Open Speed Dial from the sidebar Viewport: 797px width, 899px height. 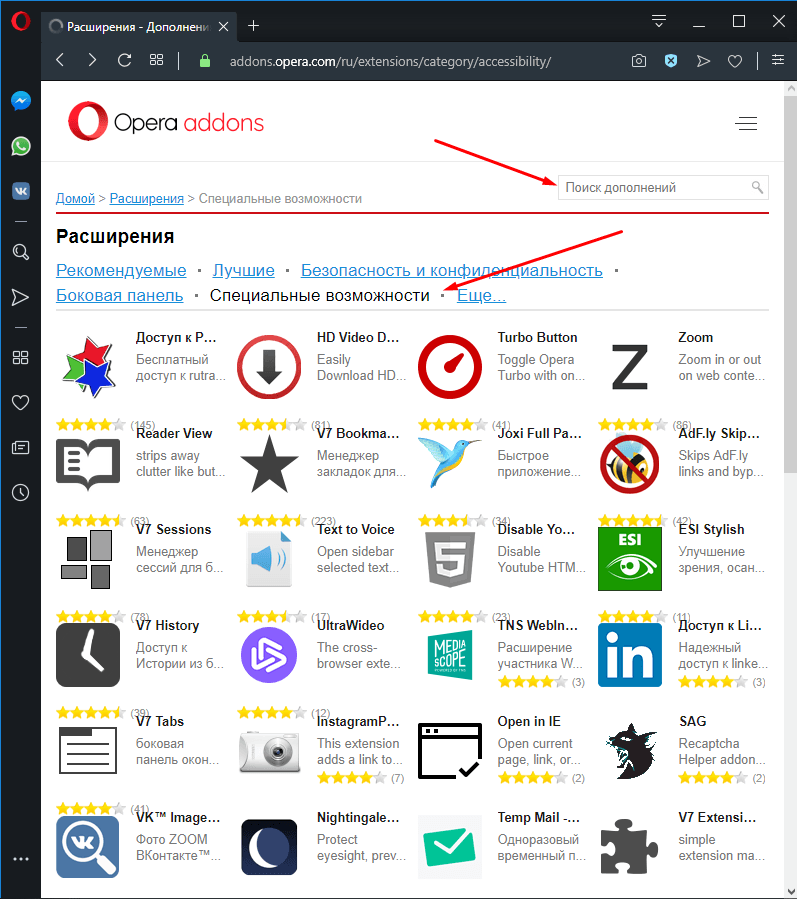coord(21,358)
